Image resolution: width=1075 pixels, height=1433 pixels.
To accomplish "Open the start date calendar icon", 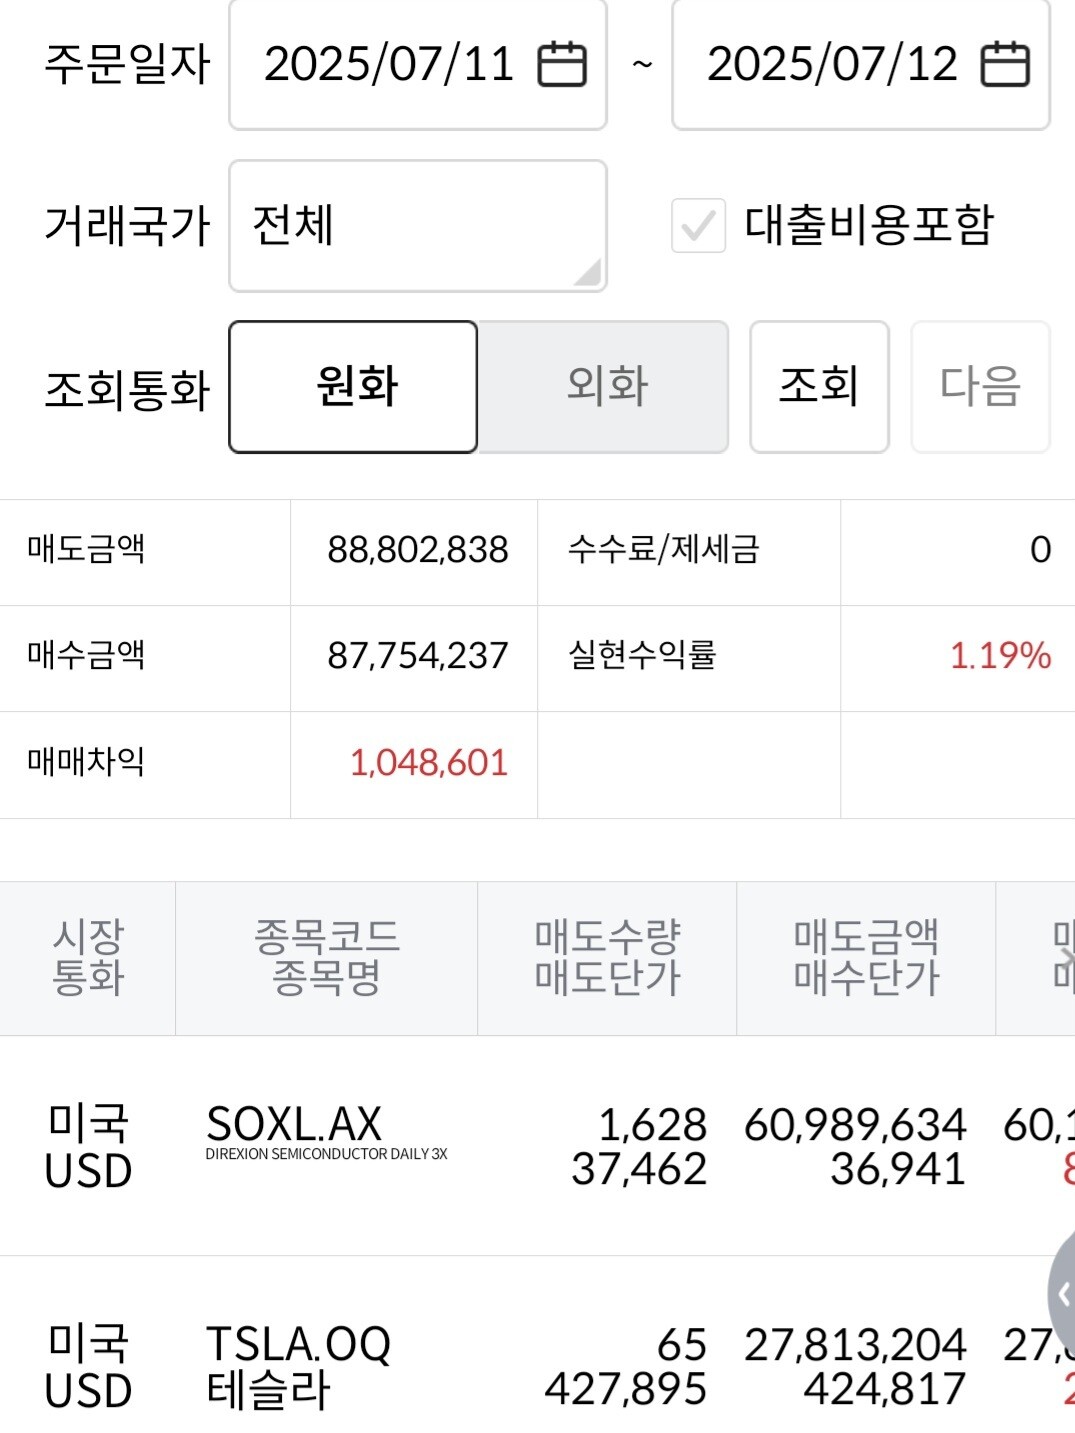I will click(562, 65).
